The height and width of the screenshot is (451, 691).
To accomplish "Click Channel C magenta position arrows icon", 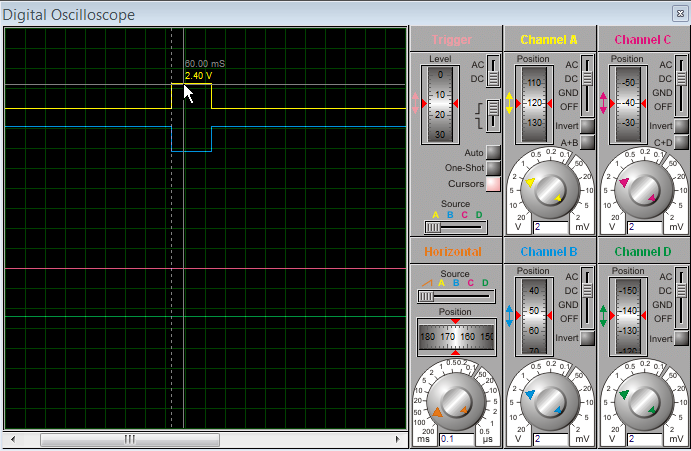I will pyautogui.click(x=603, y=103).
